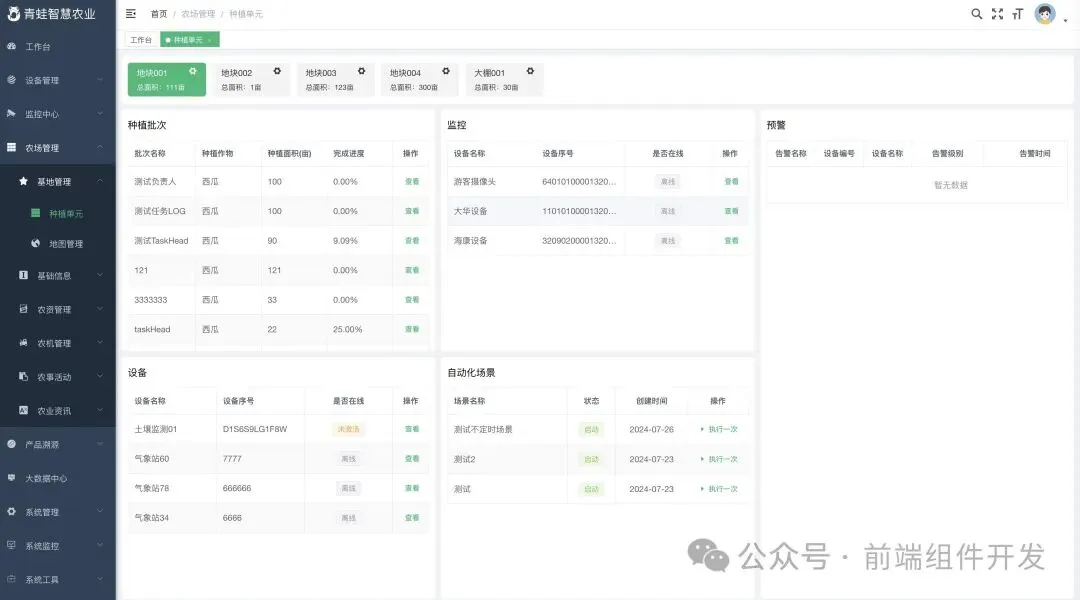Toggle fullscreen mode icon
This screenshot has width=1080, height=600.
(x=997, y=14)
